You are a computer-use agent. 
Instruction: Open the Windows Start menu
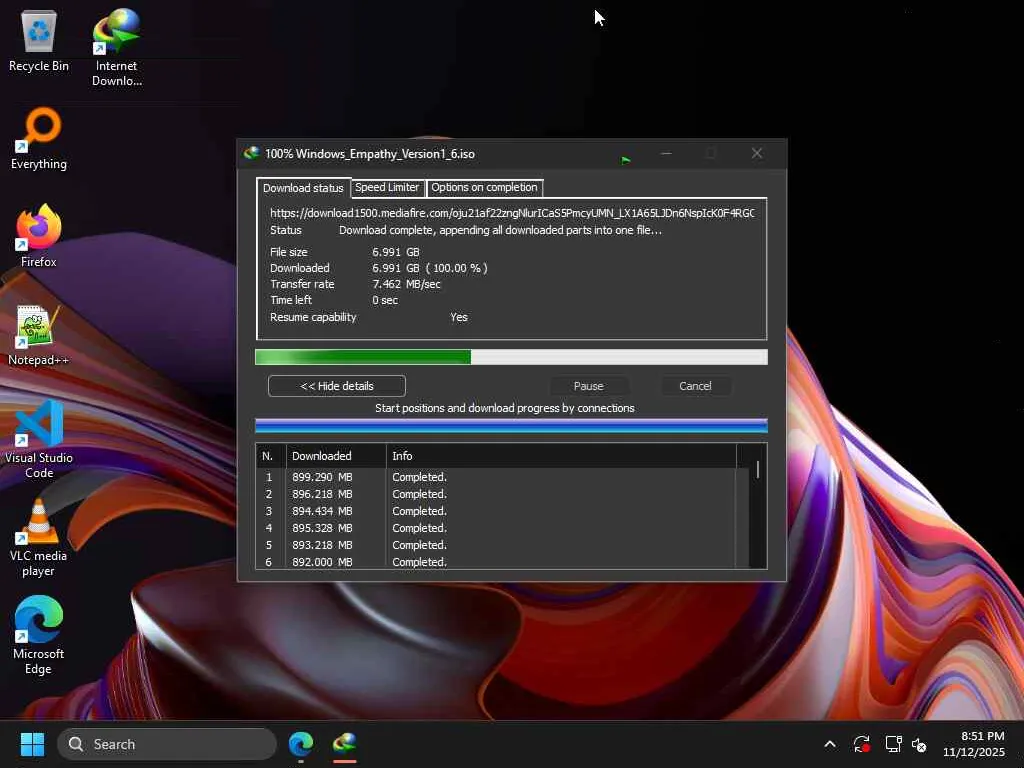[32, 744]
